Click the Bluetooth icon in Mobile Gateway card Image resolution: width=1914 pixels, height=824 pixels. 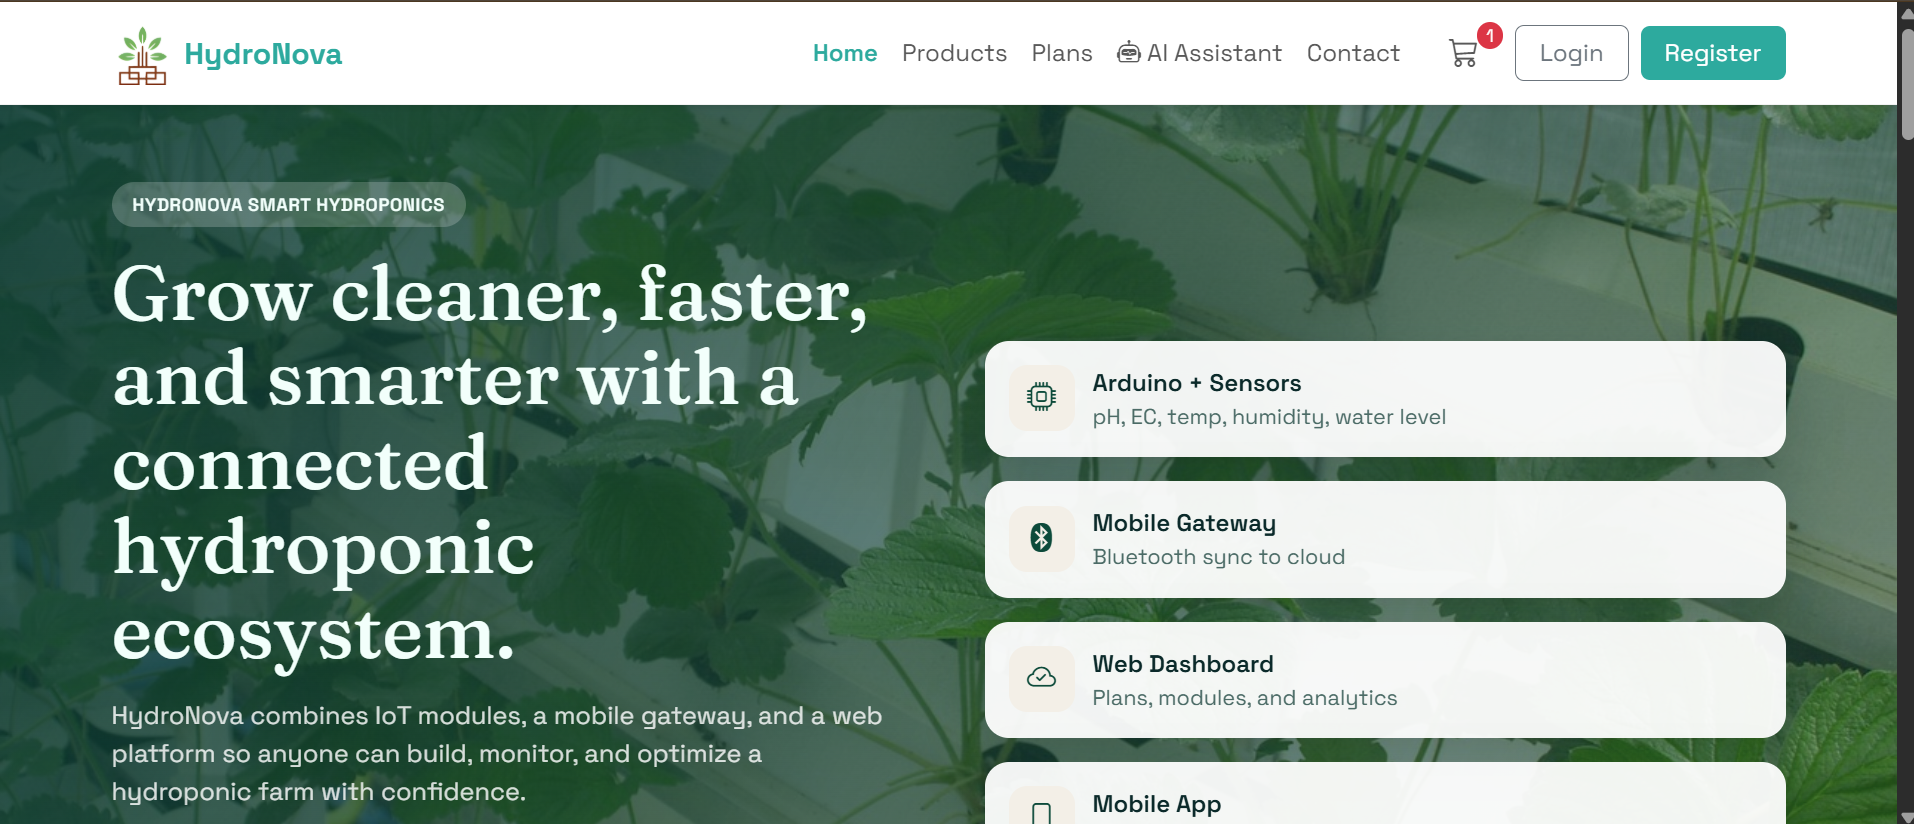[x=1041, y=538]
